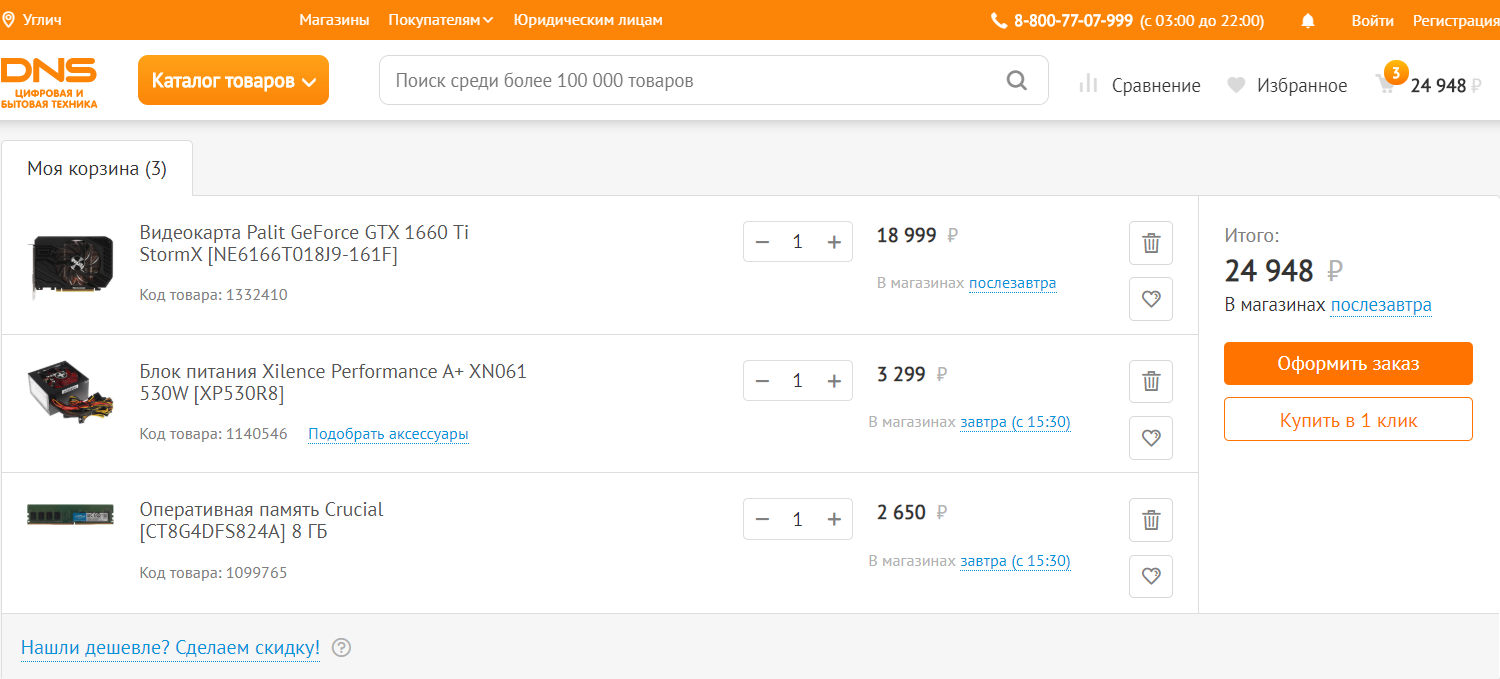The height and width of the screenshot is (679, 1500).
Task: Expand the Каталог товаров dropdown
Action: tap(233, 81)
